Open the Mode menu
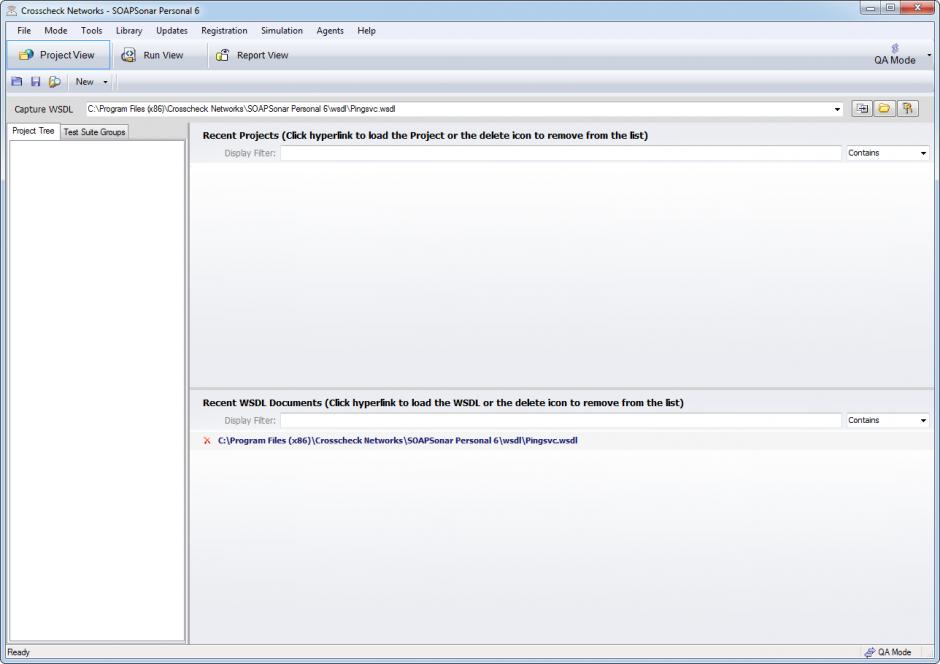 tap(56, 31)
